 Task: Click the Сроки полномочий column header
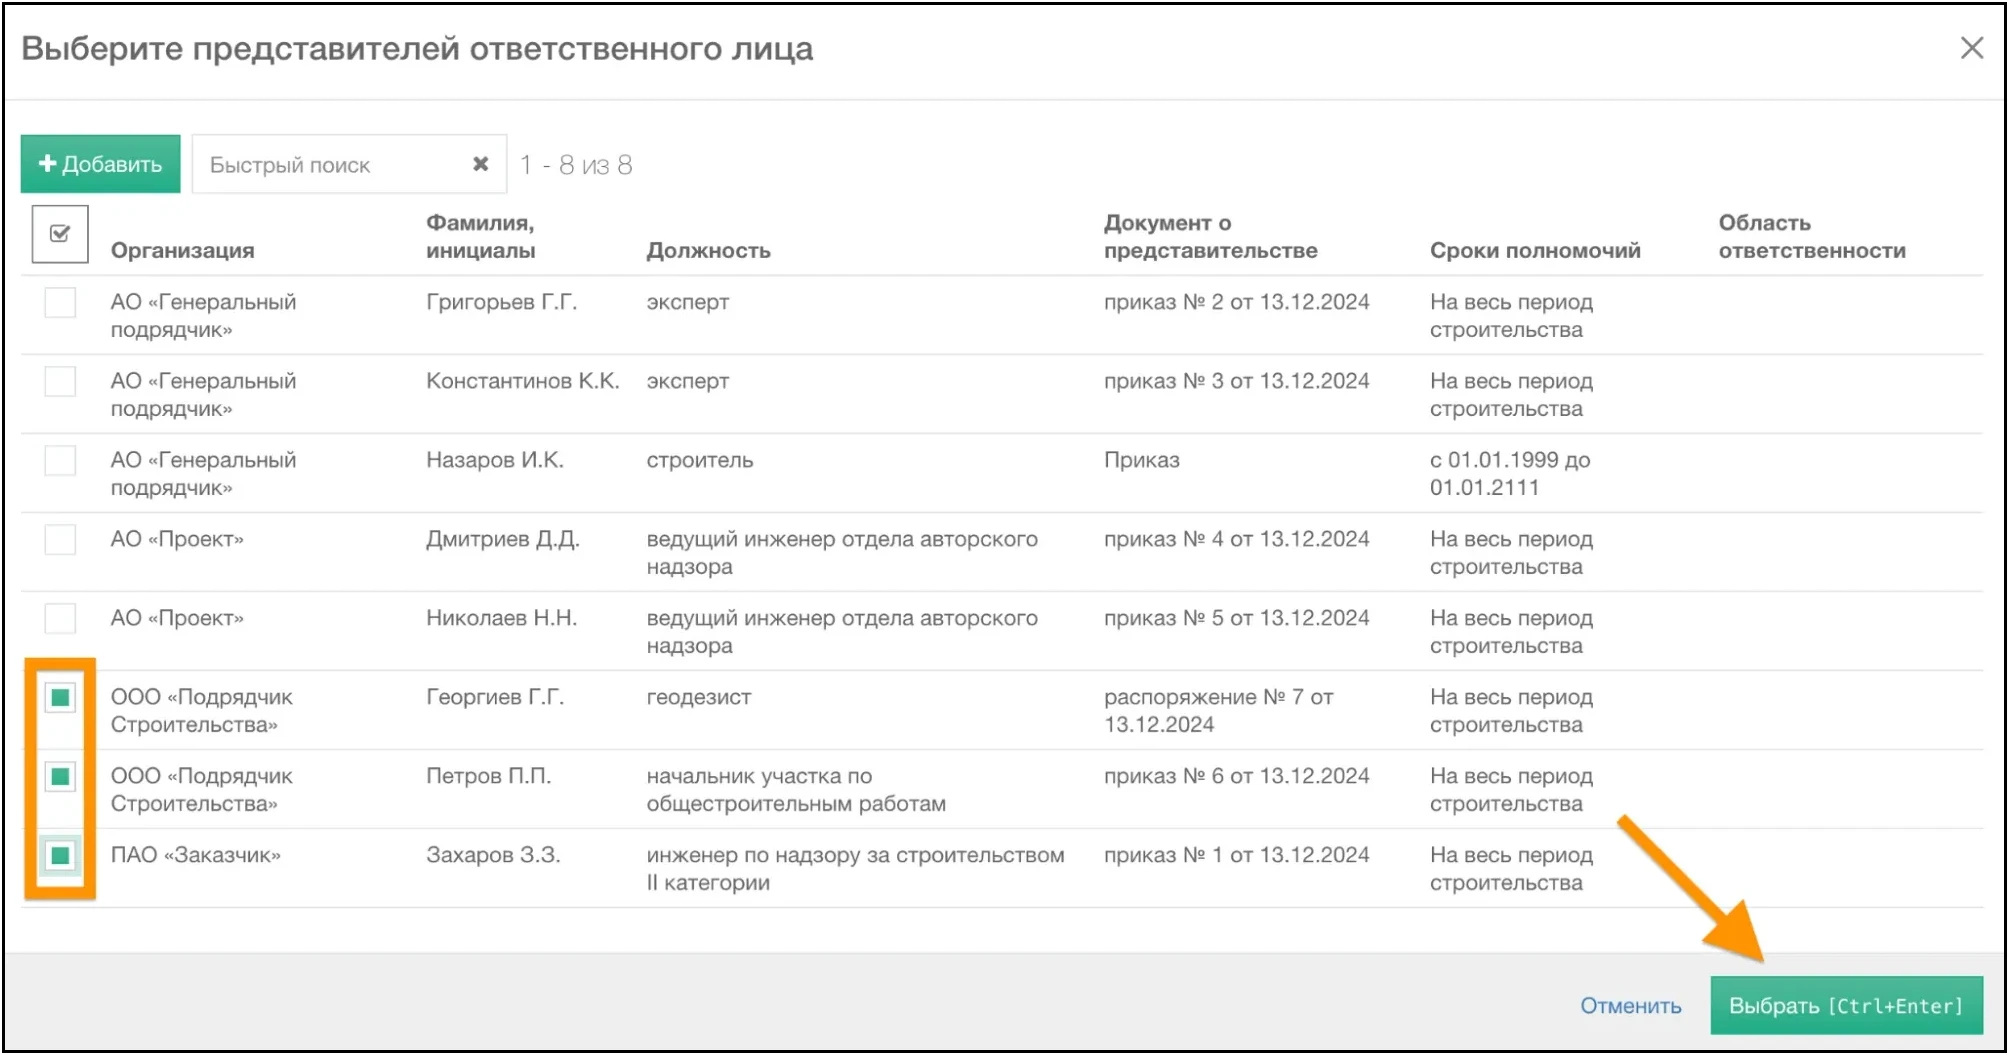point(1535,250)
